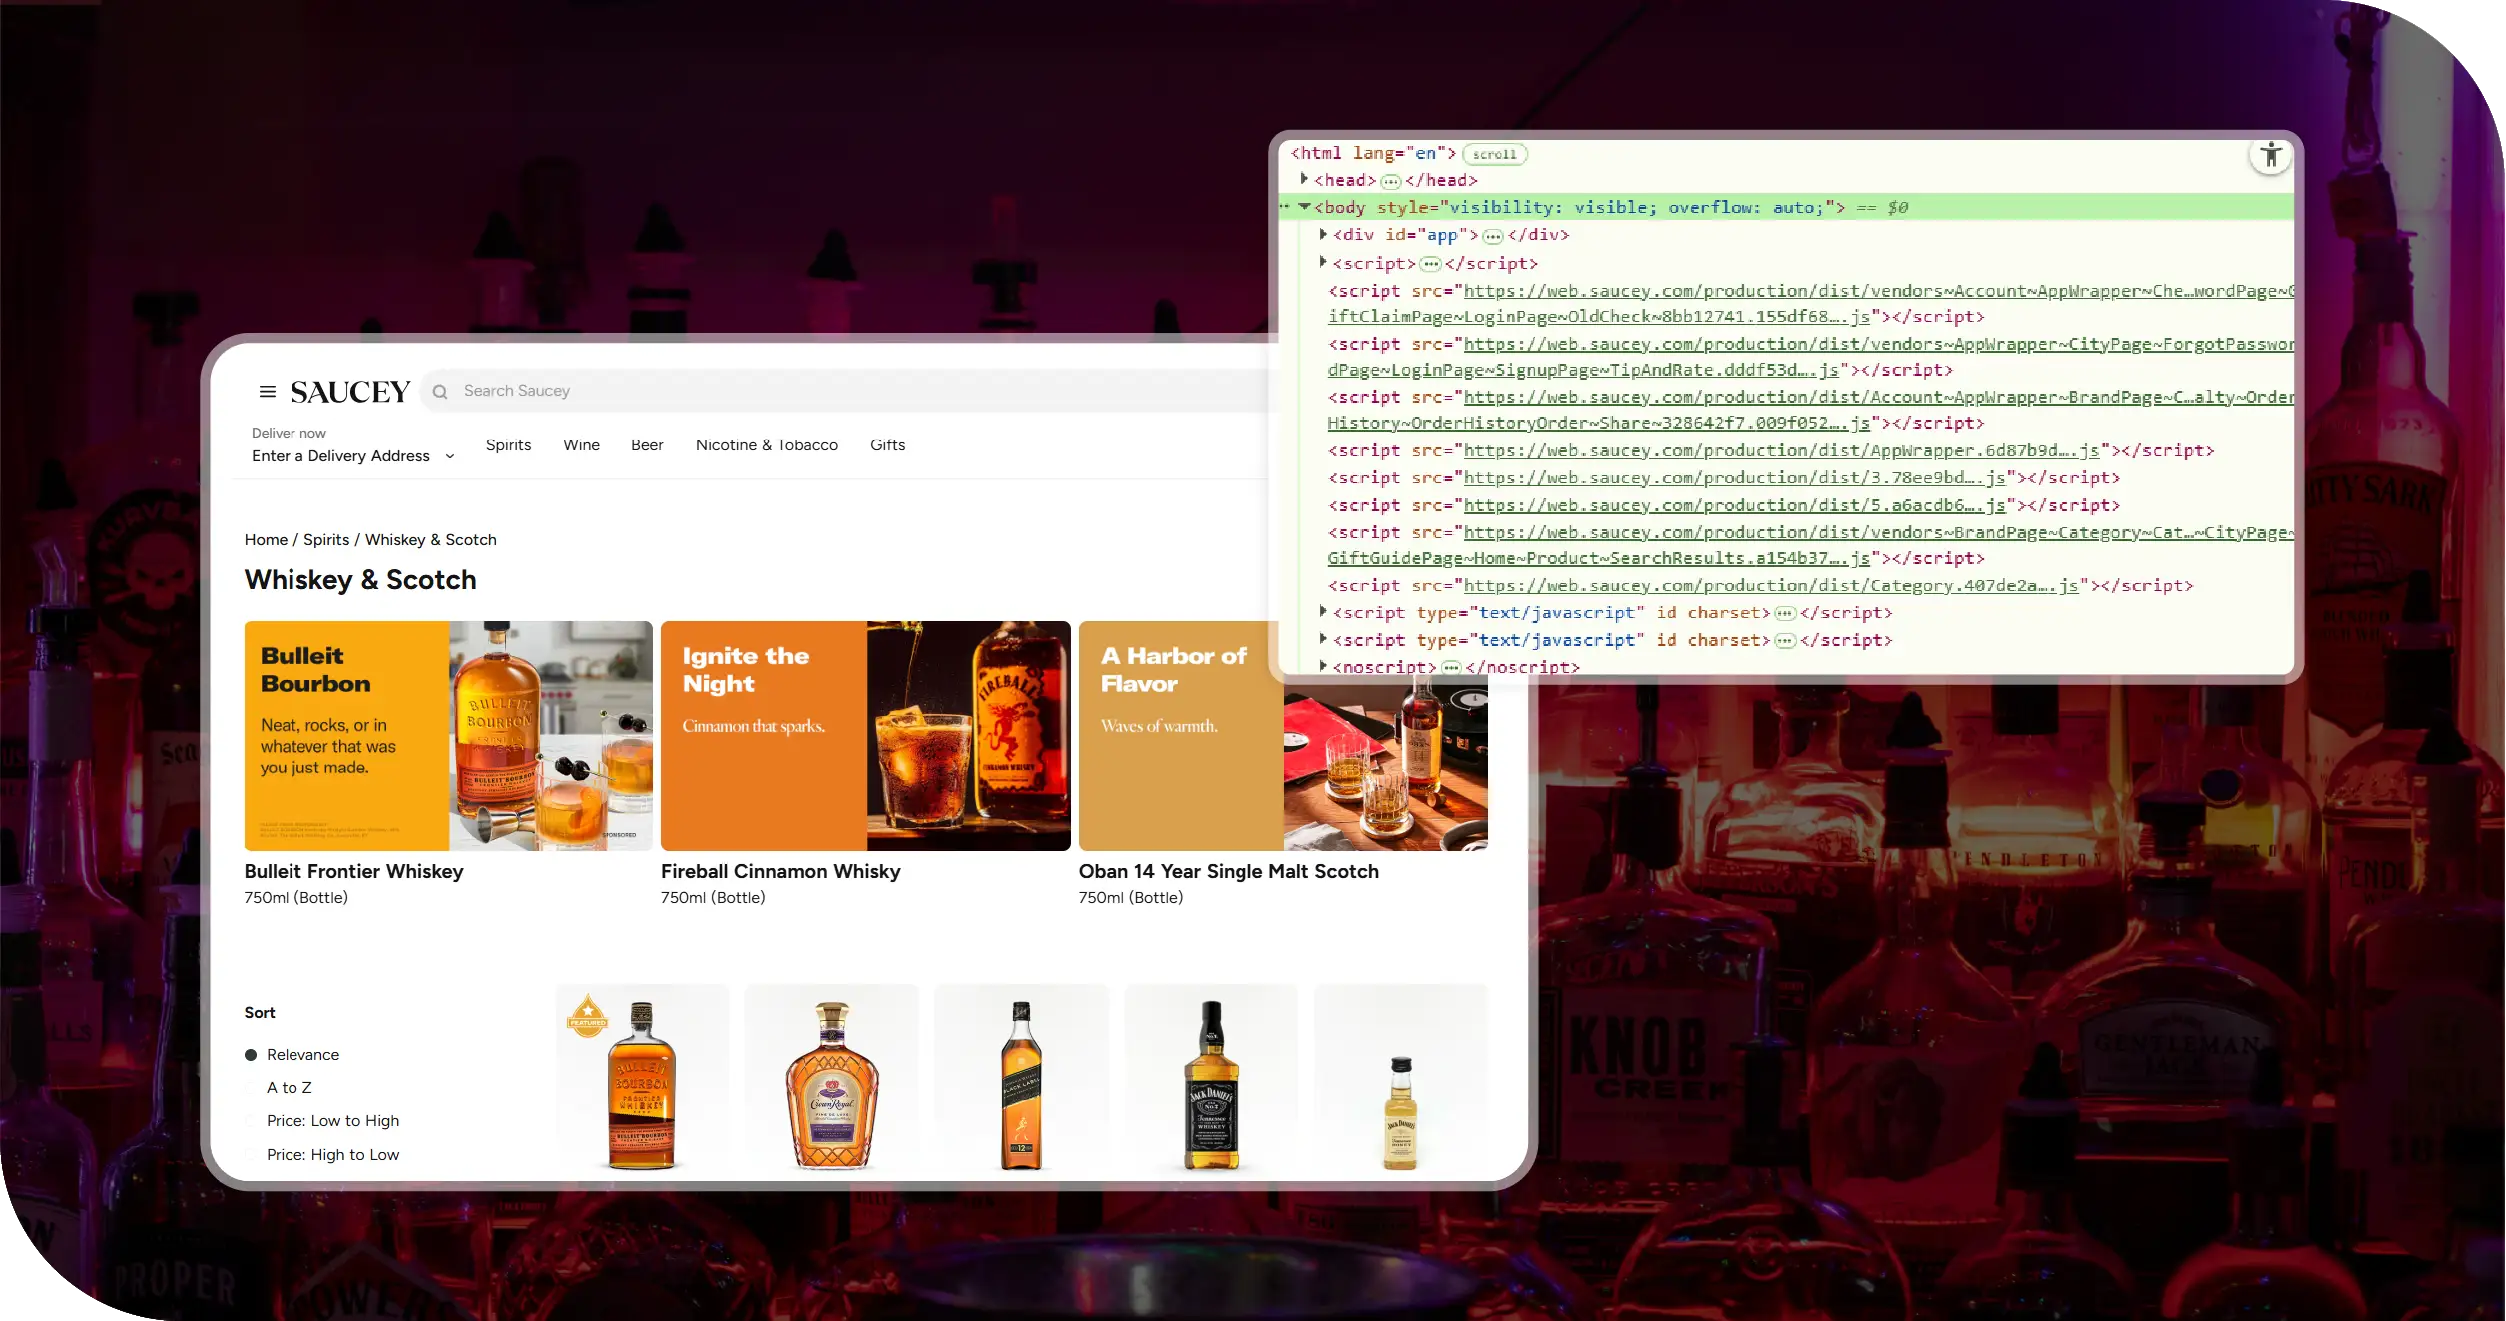The width and height of the screenshot is (2506, 1321).
Task: Open the hamburger menu beside Saucey logo
Action: pos(267,391)
